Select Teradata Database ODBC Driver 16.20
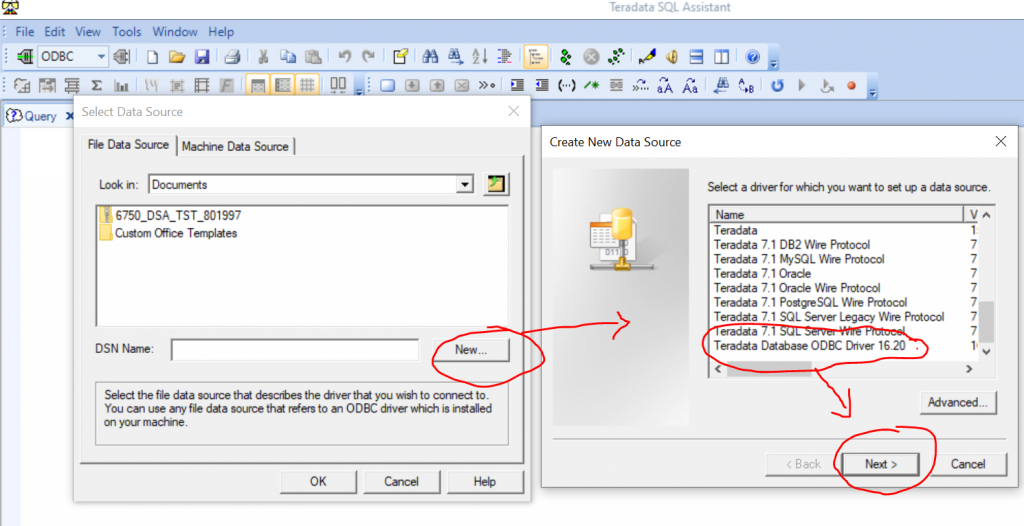 [x=810, y=346]
